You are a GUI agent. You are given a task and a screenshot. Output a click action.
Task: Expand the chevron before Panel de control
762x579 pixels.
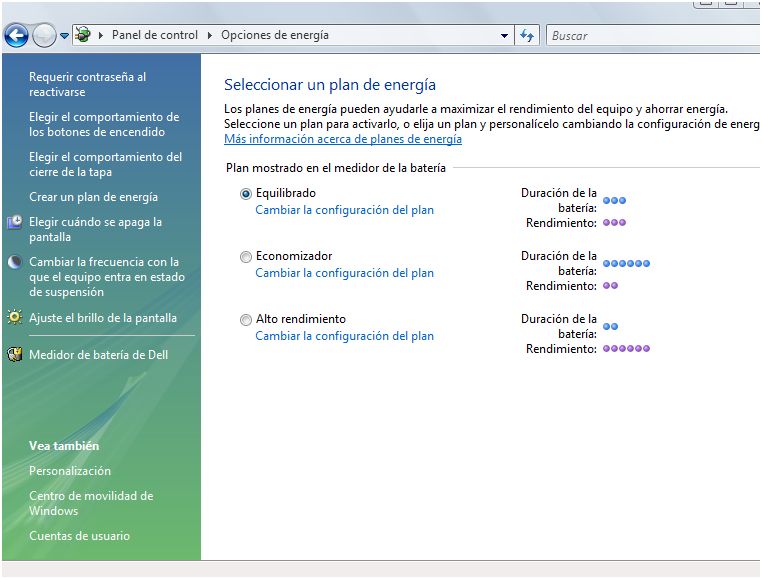pyautogui.click(x=101, y=35)
